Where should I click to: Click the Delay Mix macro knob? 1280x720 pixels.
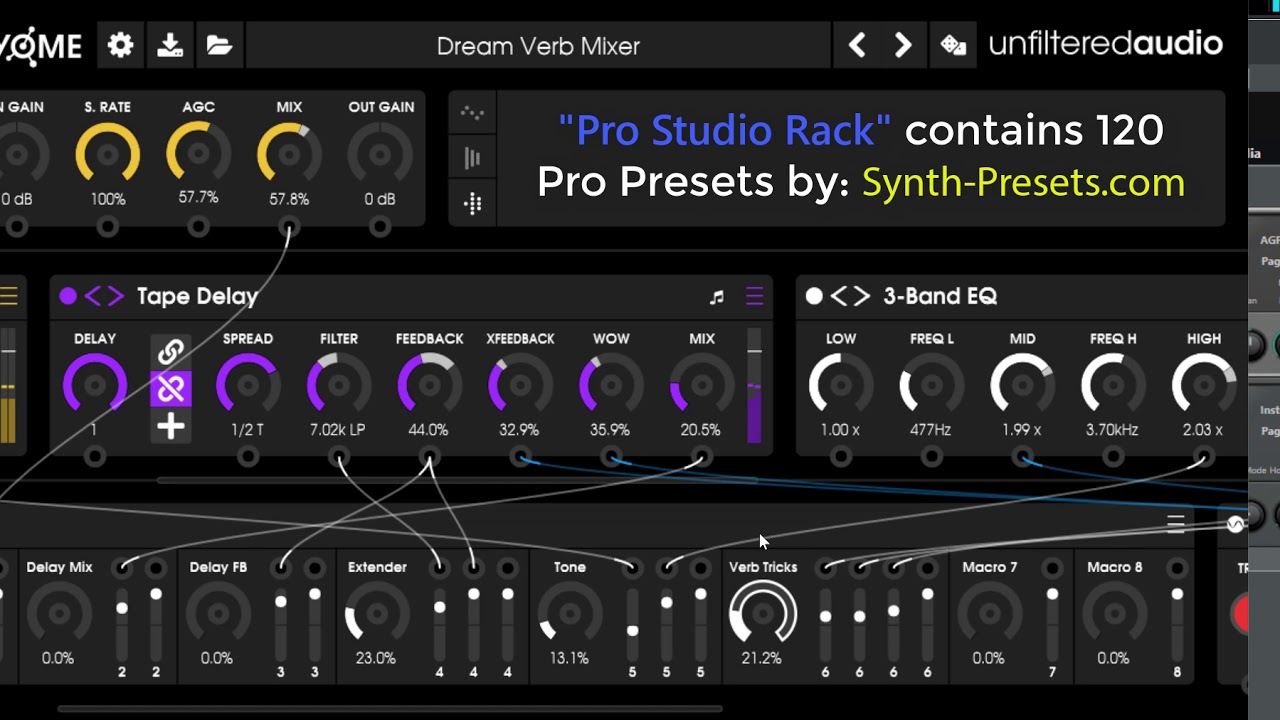pos(58,612)
